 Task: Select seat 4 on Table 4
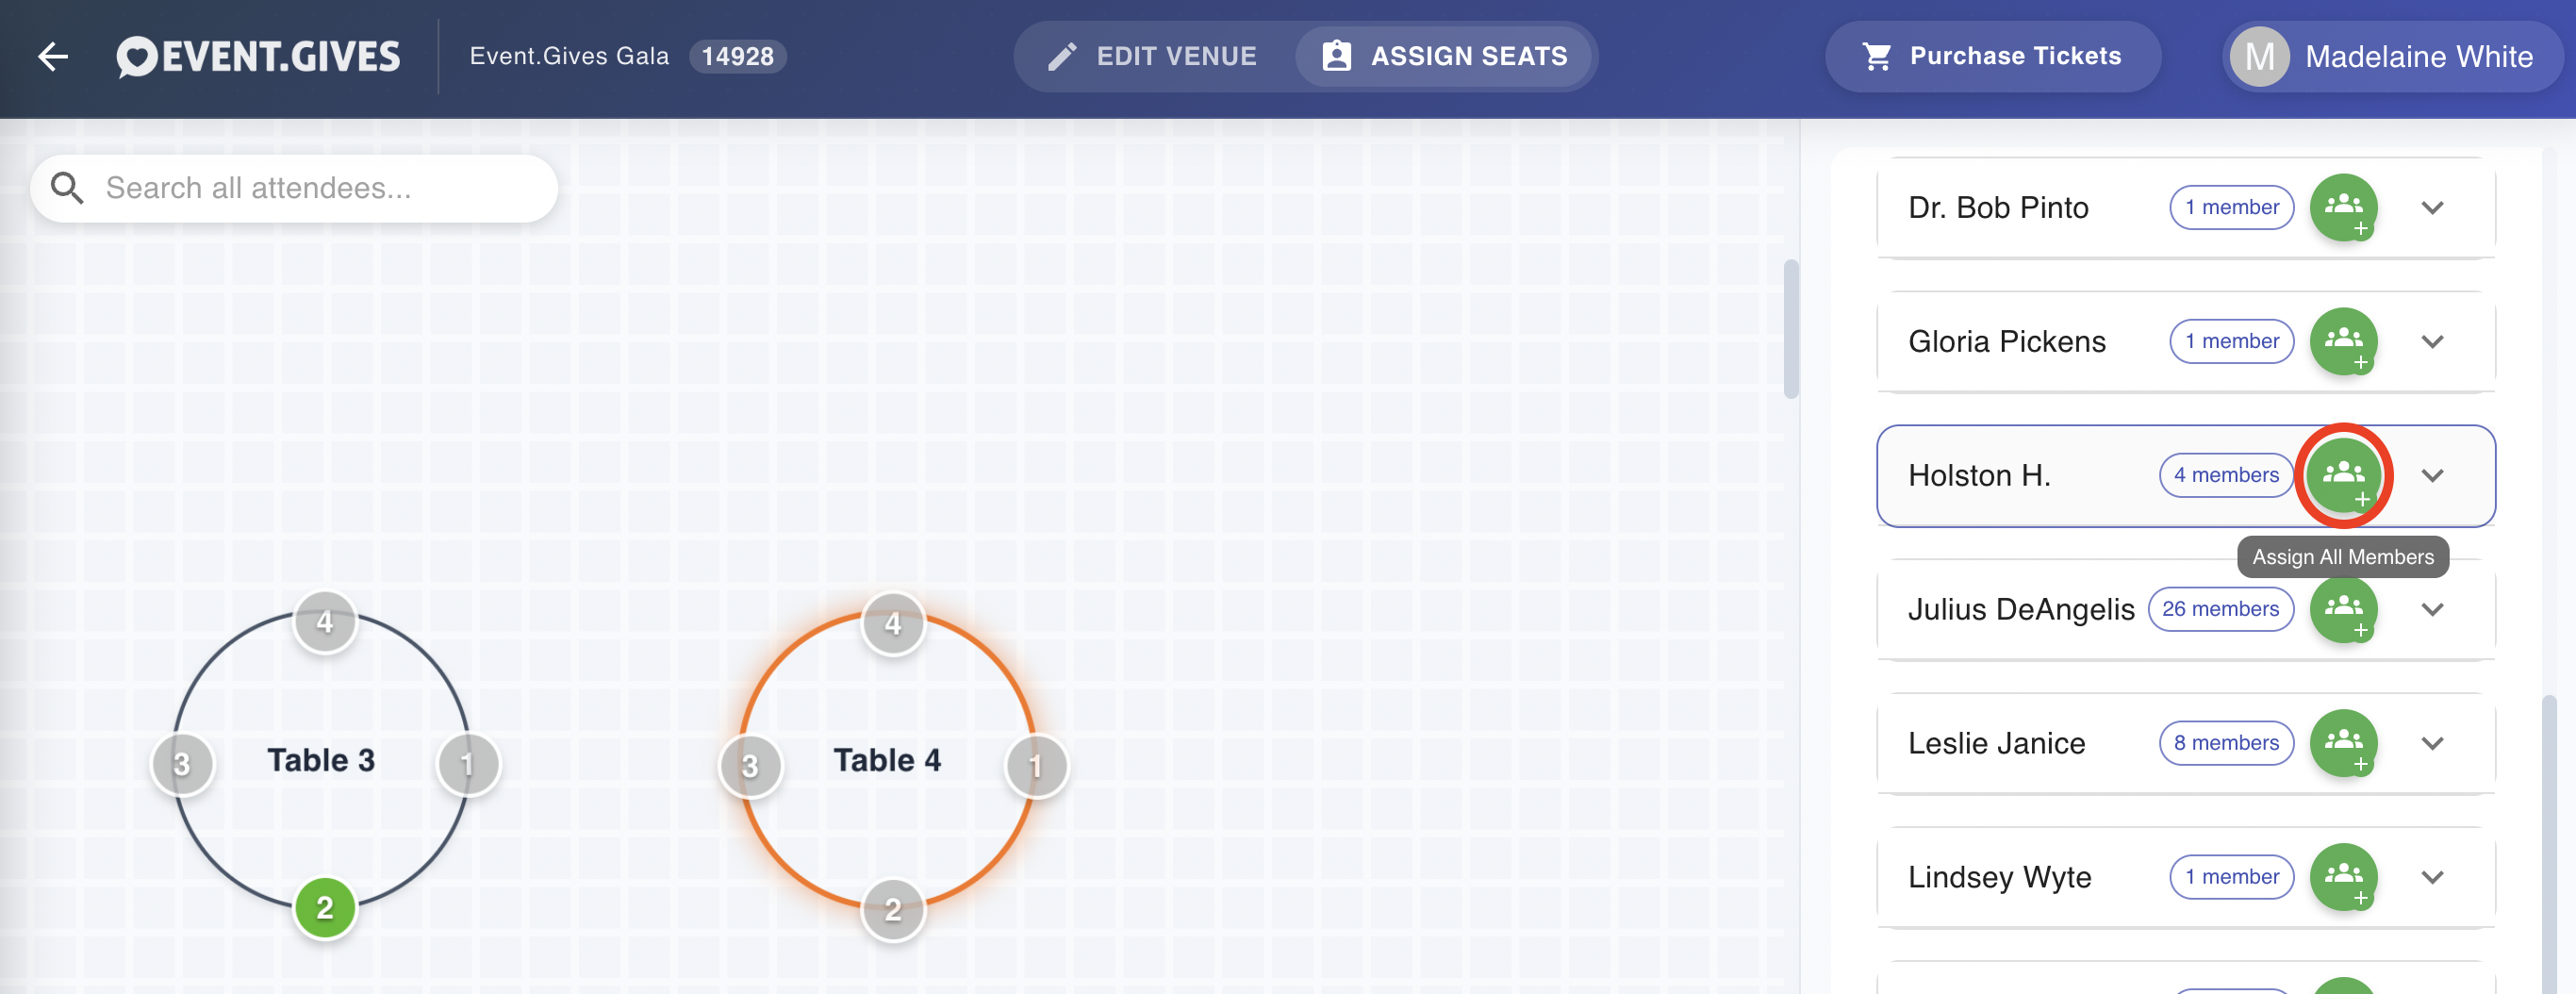(893, 624)
